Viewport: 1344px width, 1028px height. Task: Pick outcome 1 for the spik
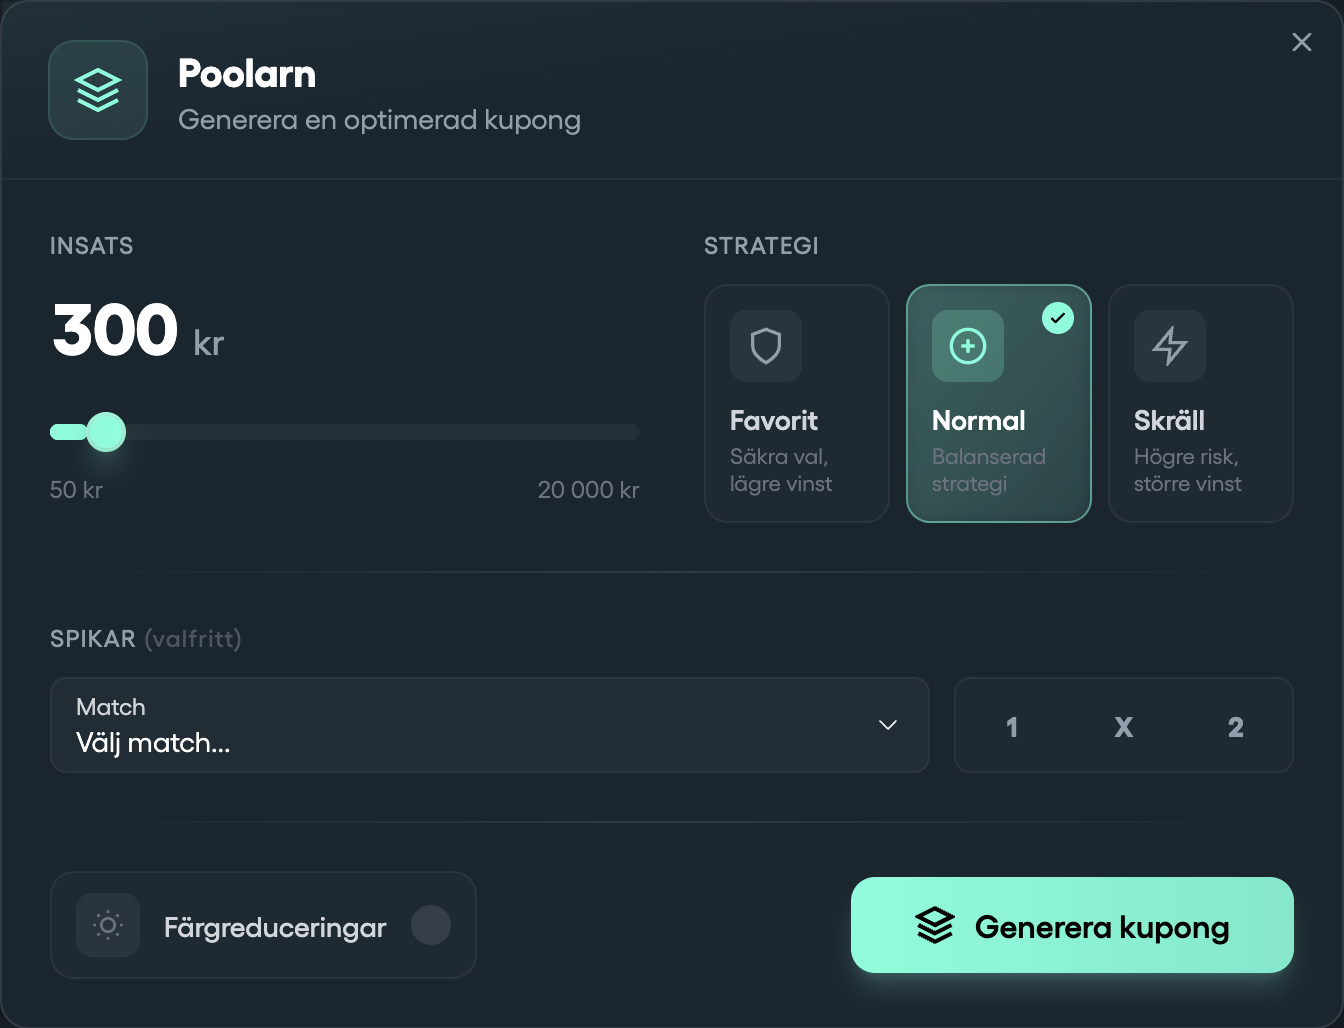pyautogui.click(x=1012, y=727)
